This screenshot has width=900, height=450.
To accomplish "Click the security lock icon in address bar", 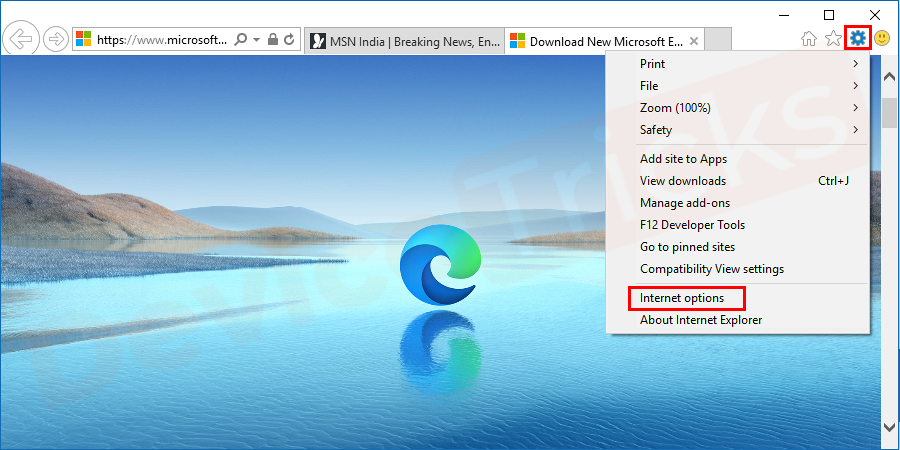I will [x=273, y=39].
